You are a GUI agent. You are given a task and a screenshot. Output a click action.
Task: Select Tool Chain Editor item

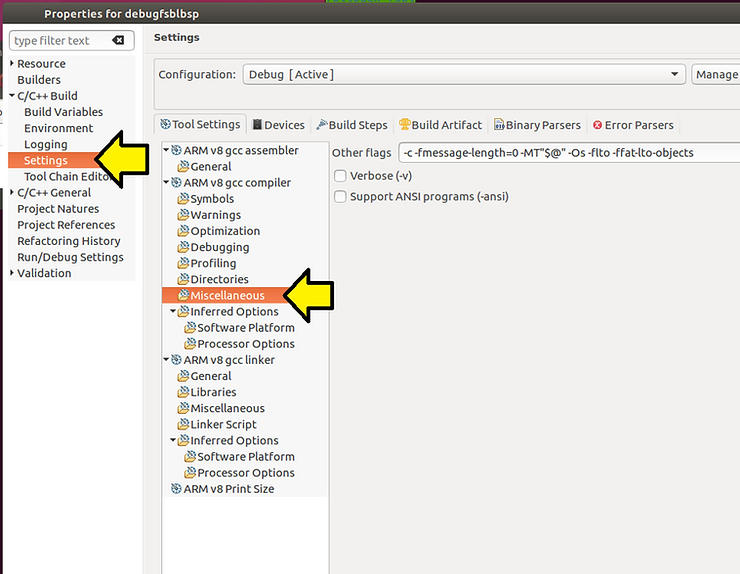coord(67,177)
